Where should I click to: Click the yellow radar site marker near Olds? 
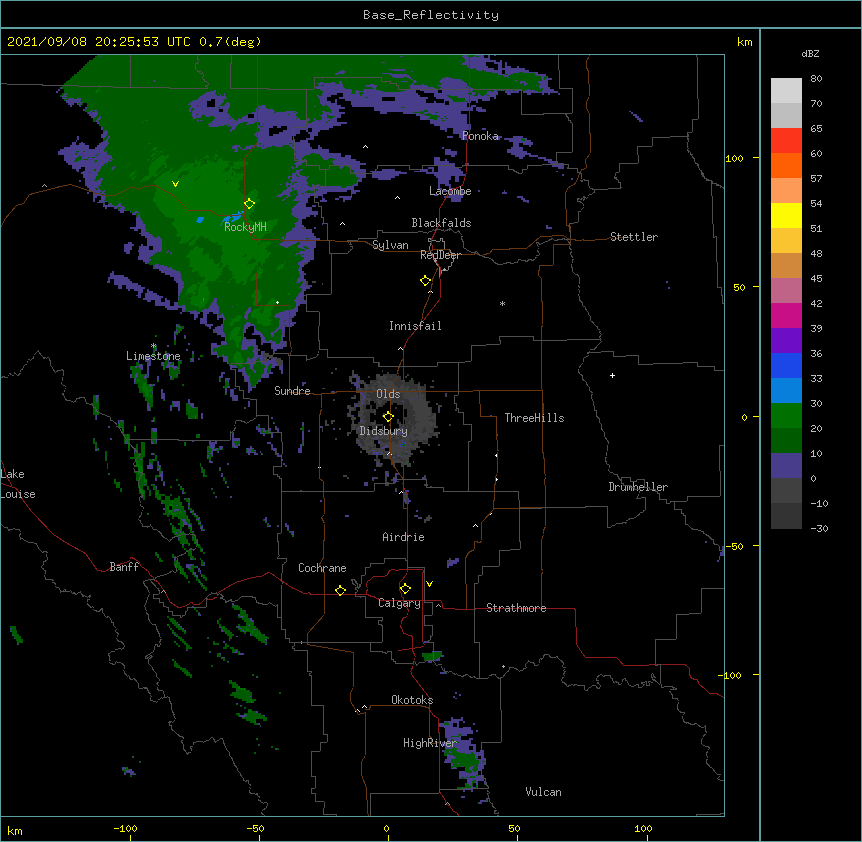click(x=388, y=417)
